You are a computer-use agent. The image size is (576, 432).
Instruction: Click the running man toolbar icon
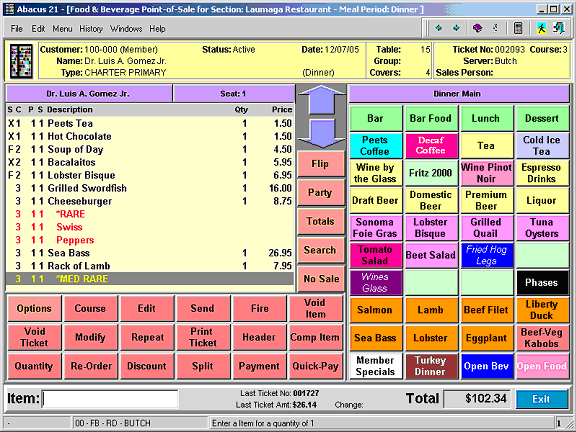click(541, 28)
